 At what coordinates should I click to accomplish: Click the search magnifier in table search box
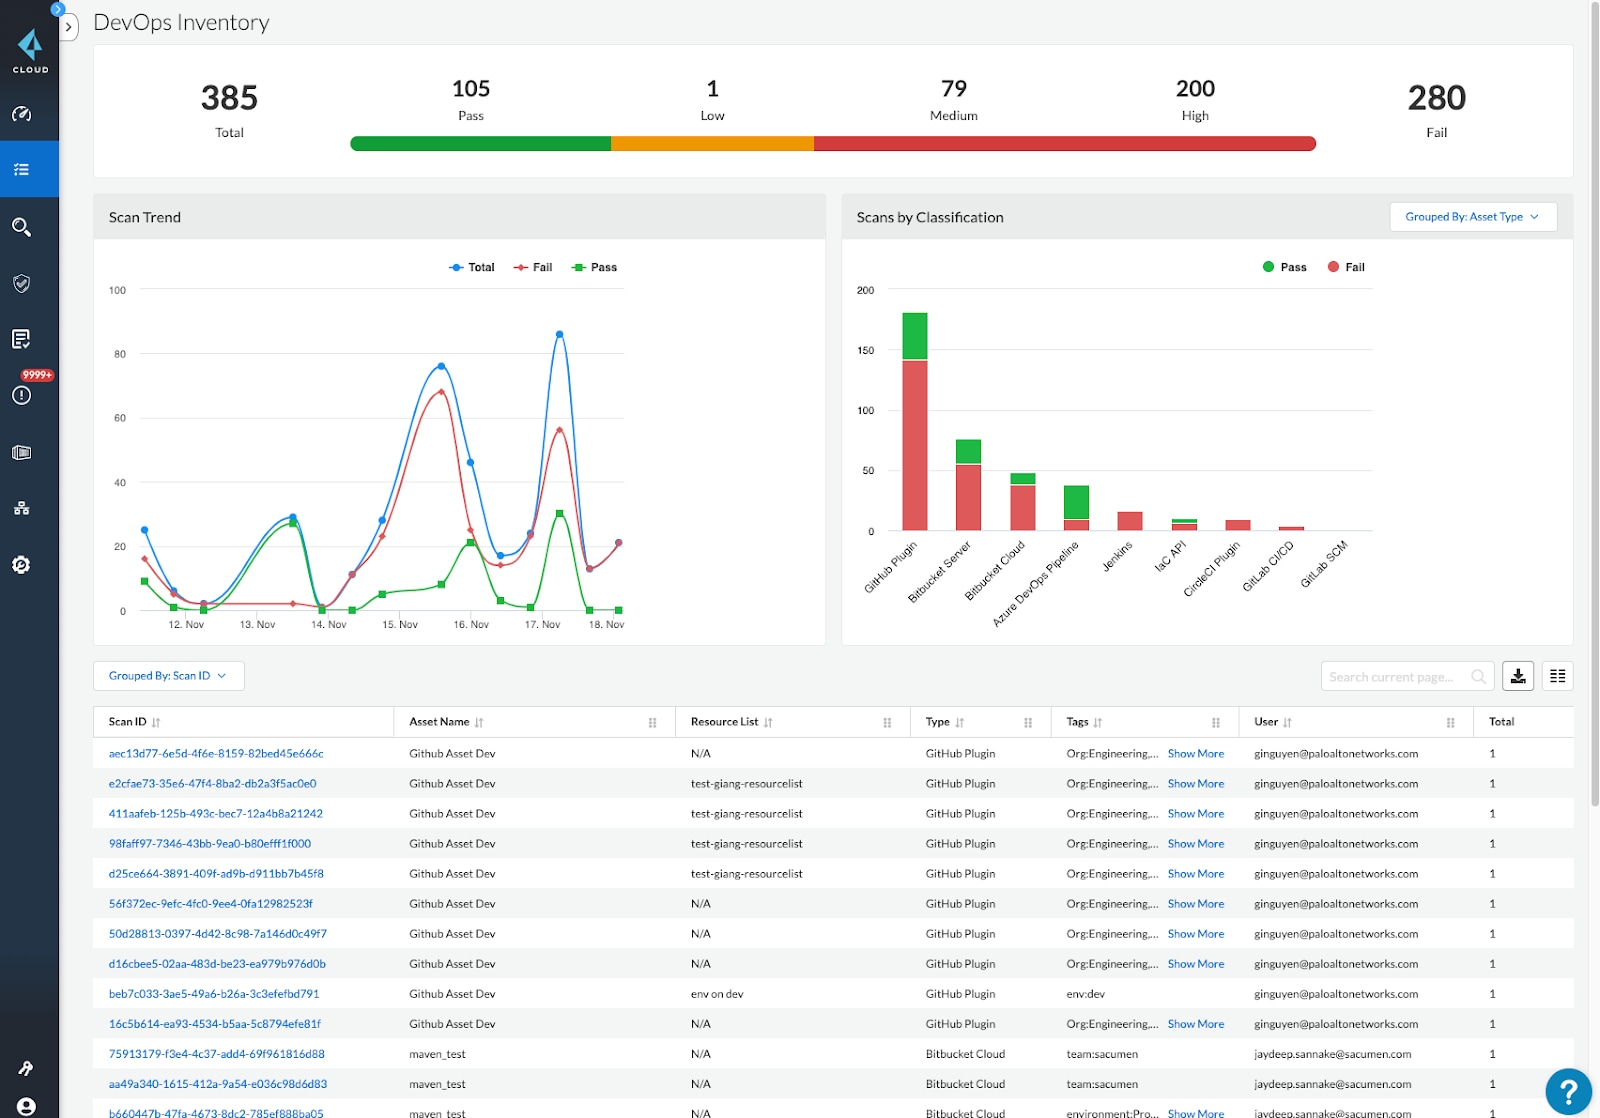[x=1478, y=677]
